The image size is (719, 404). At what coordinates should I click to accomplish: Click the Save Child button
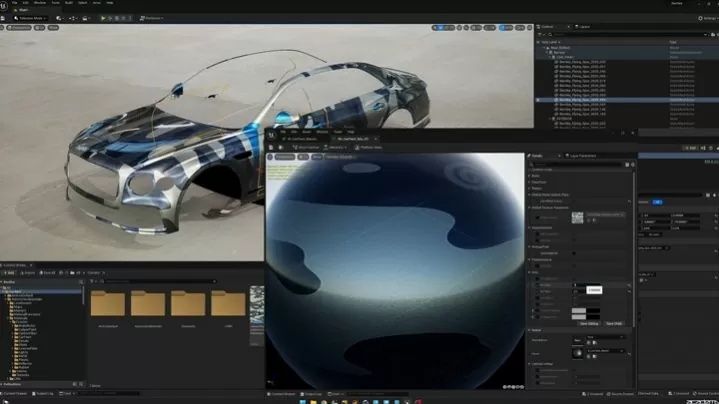pyautogui.click(x=614, y=323)
